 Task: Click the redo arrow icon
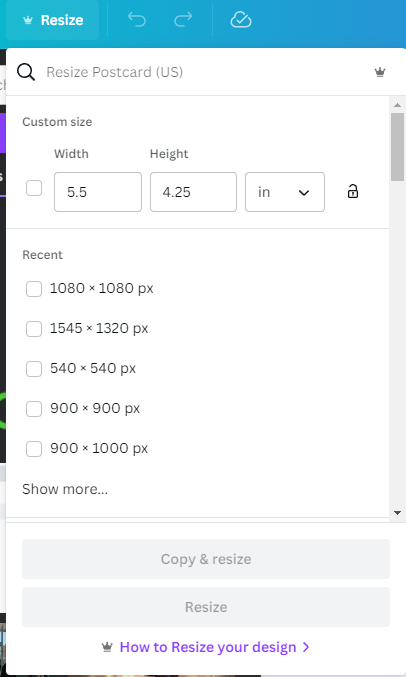[x=183, y=20]
